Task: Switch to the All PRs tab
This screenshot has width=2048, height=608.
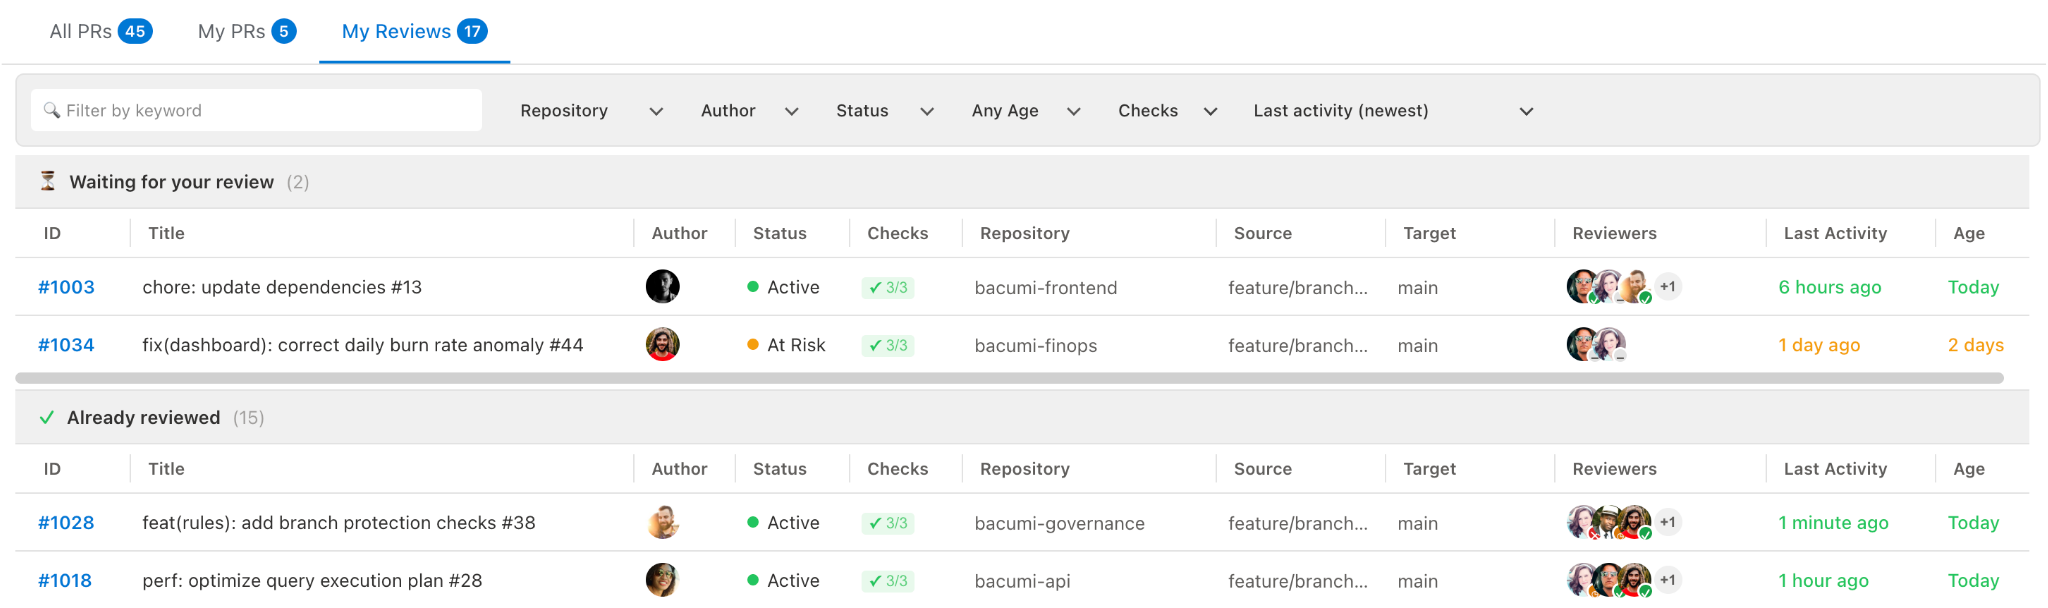Action: tap(100, 32)
